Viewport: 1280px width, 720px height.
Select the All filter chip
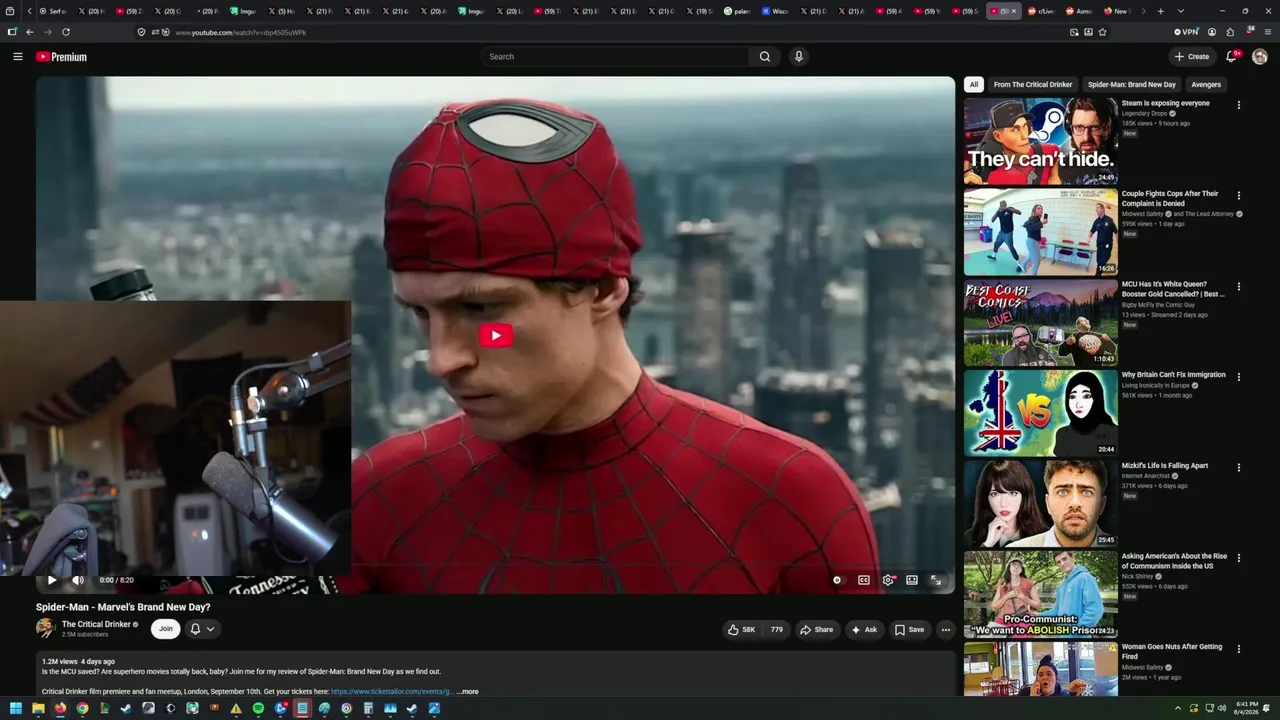(x=974, y=85)
